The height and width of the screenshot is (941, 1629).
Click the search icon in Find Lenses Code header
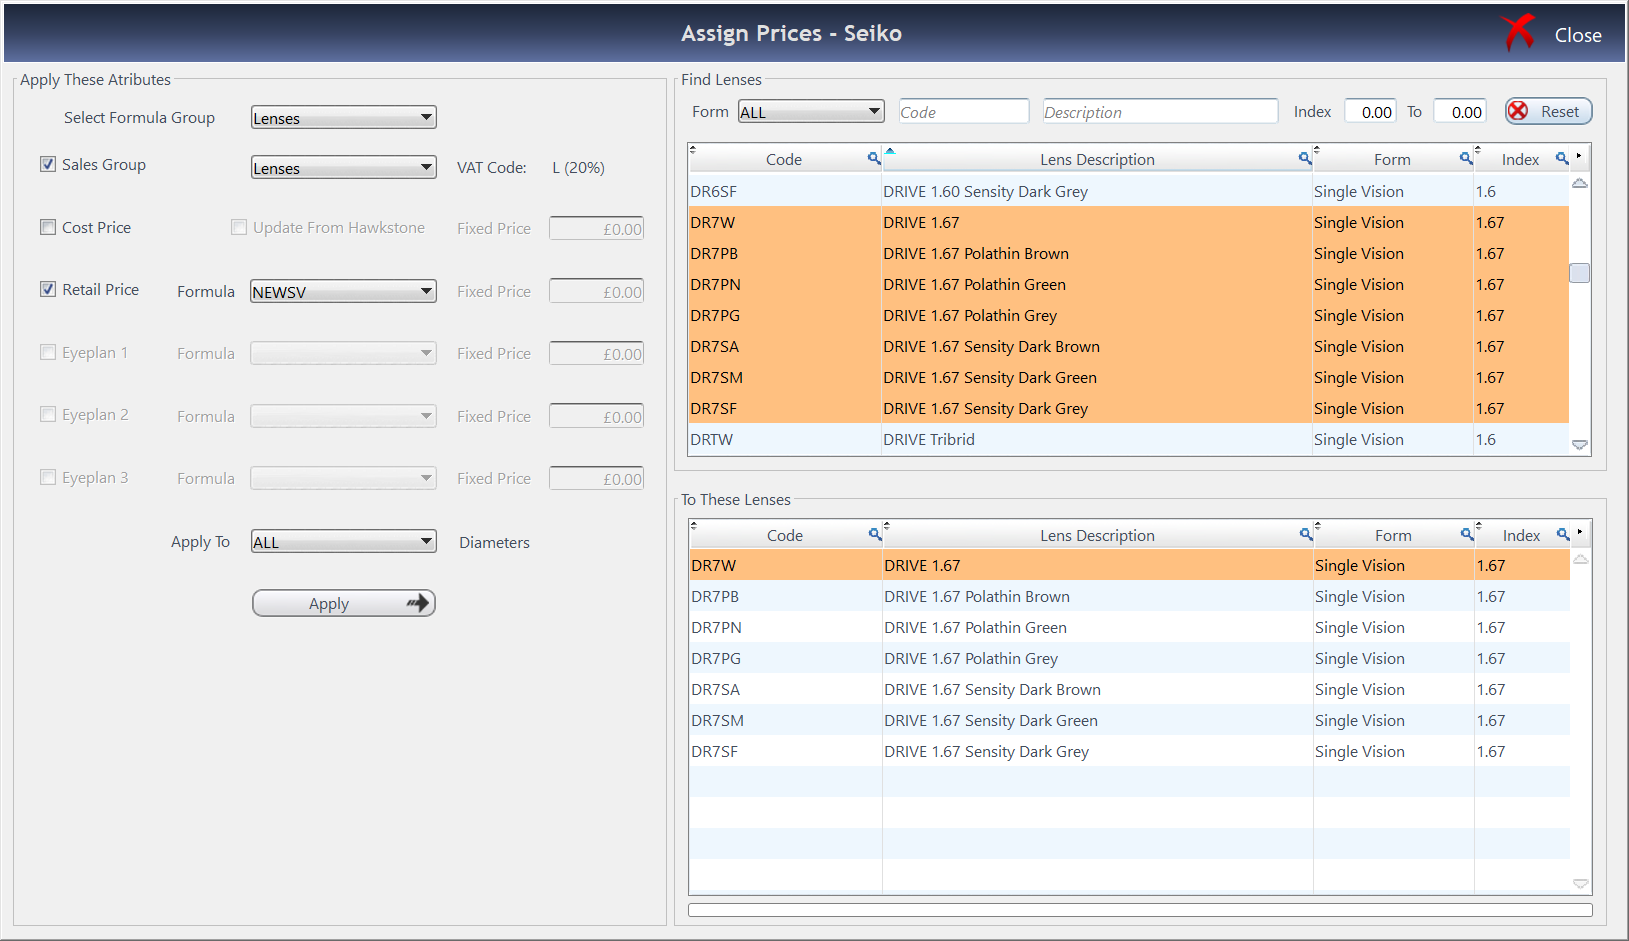click(874, 158)
